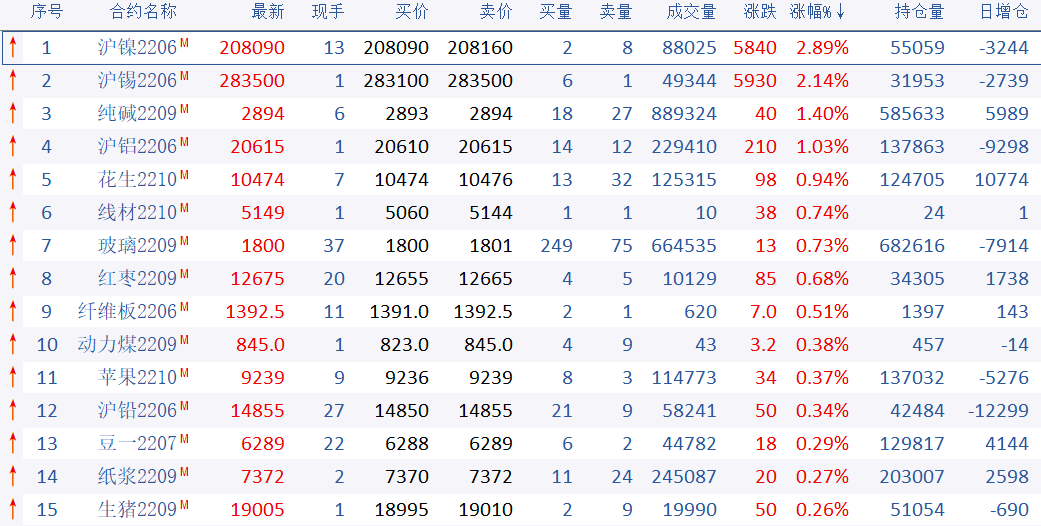Click the M marker beside 玻璃2209
The image size is (1041, 526).
pyautogui.click(x=184, y=242)
